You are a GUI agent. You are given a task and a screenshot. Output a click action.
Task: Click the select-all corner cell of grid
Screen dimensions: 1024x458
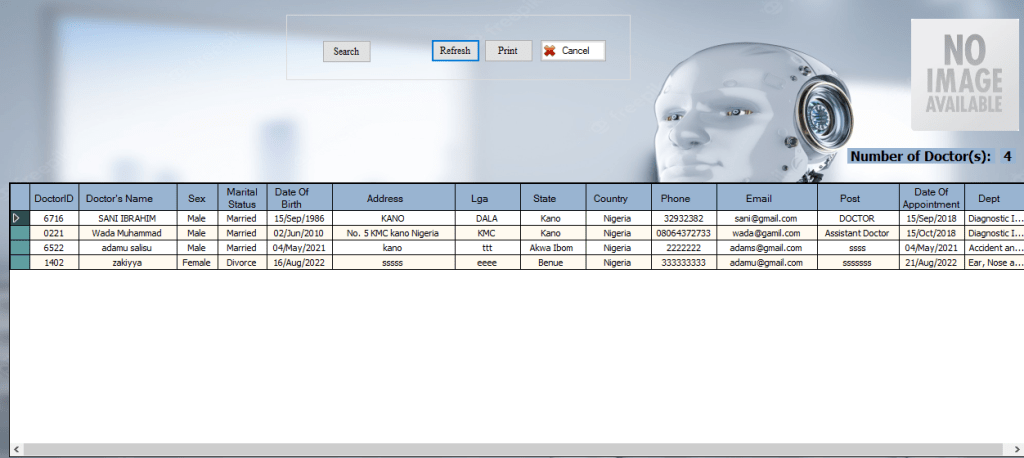pos(19,198)
